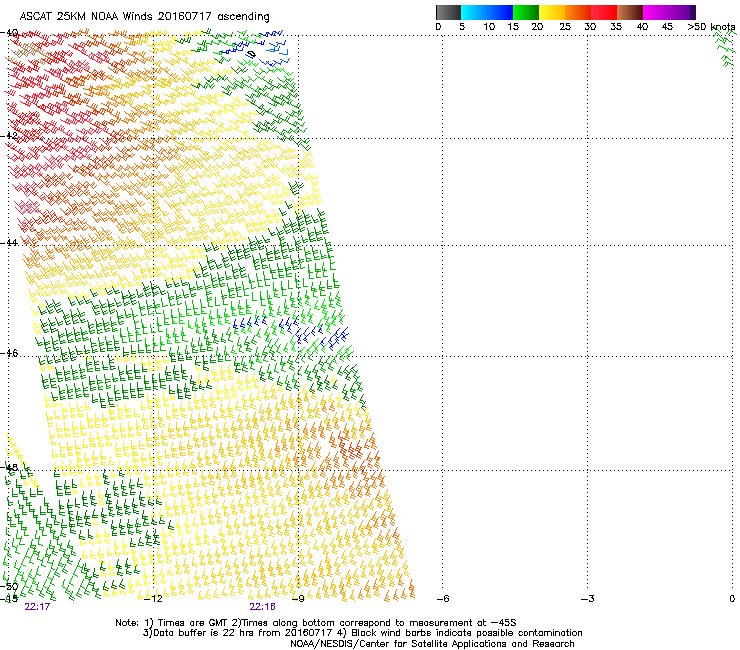This screenshot has height=650, width=740.
Task: Click the "-44" latitude axis label
Action: click(x=9, y=243)
